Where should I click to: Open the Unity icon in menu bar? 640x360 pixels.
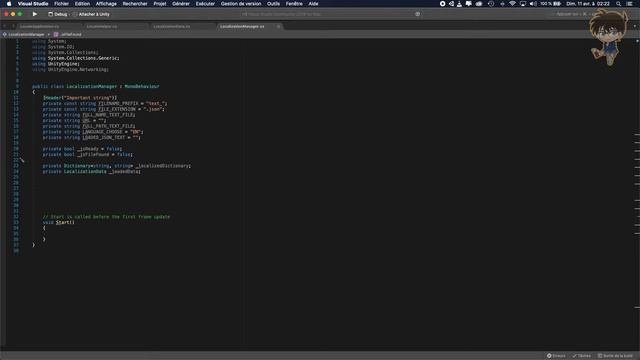(451, 4)
